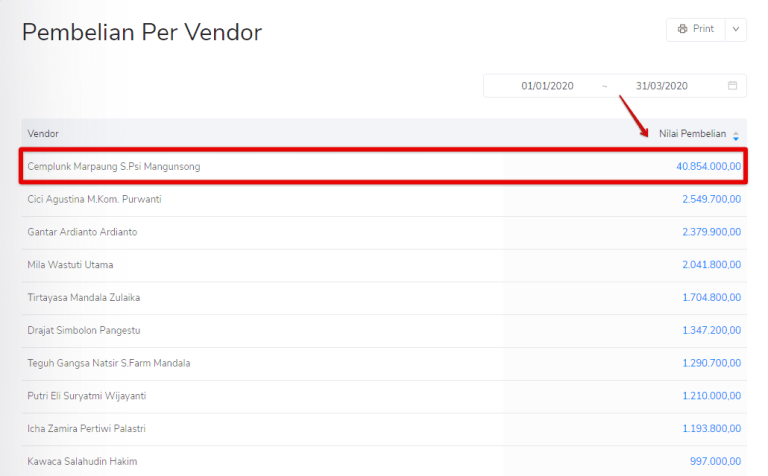768x476 pixels.
Task: Click the Vendor column header
Action: pos(43,134)
